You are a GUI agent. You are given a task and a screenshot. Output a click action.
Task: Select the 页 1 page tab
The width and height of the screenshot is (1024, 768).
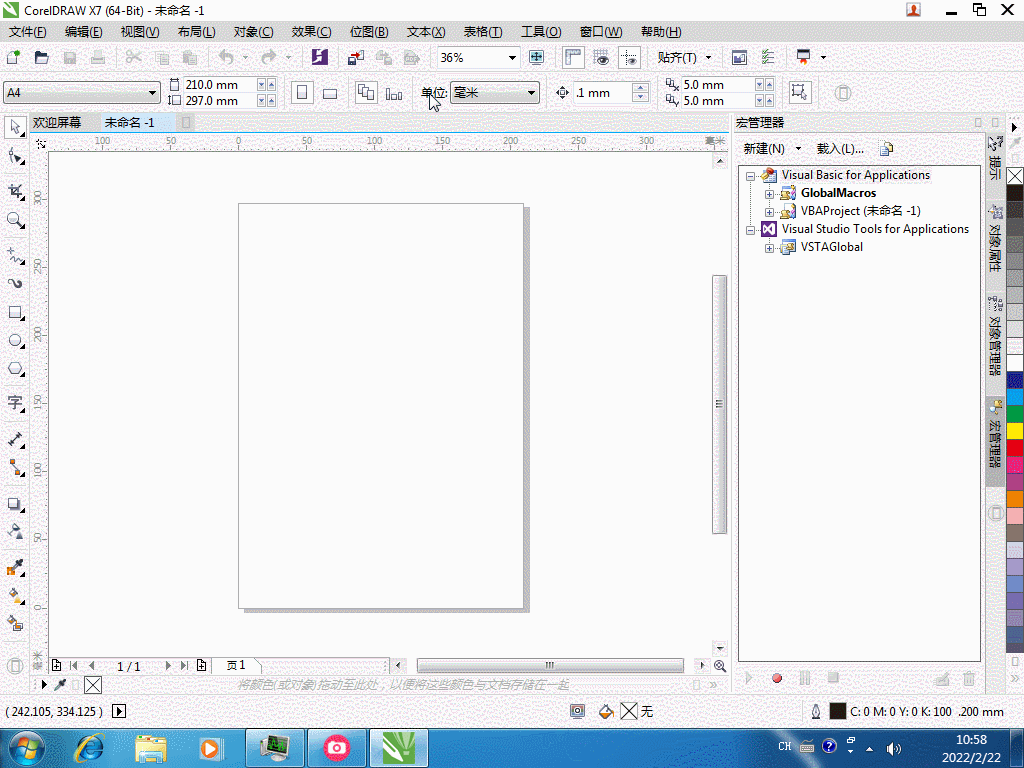point(236,665)
